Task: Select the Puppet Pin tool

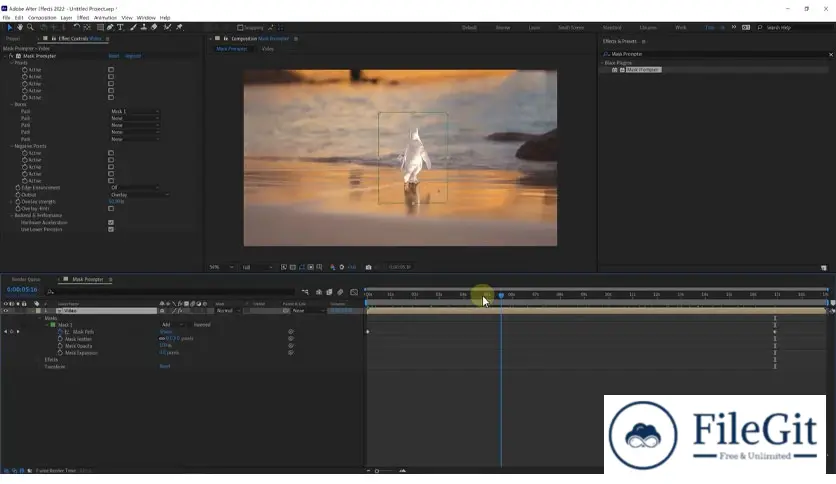Action: 179,27
